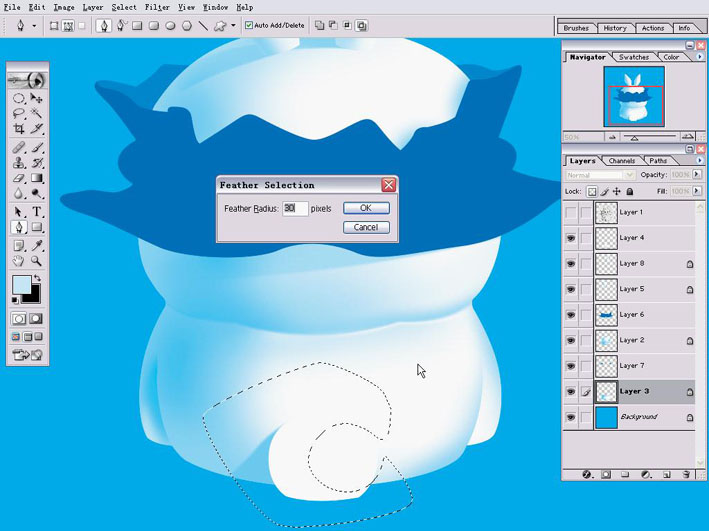Pick Ellipse shape in the options bar

pyautogui.click(x=170, y=26)
